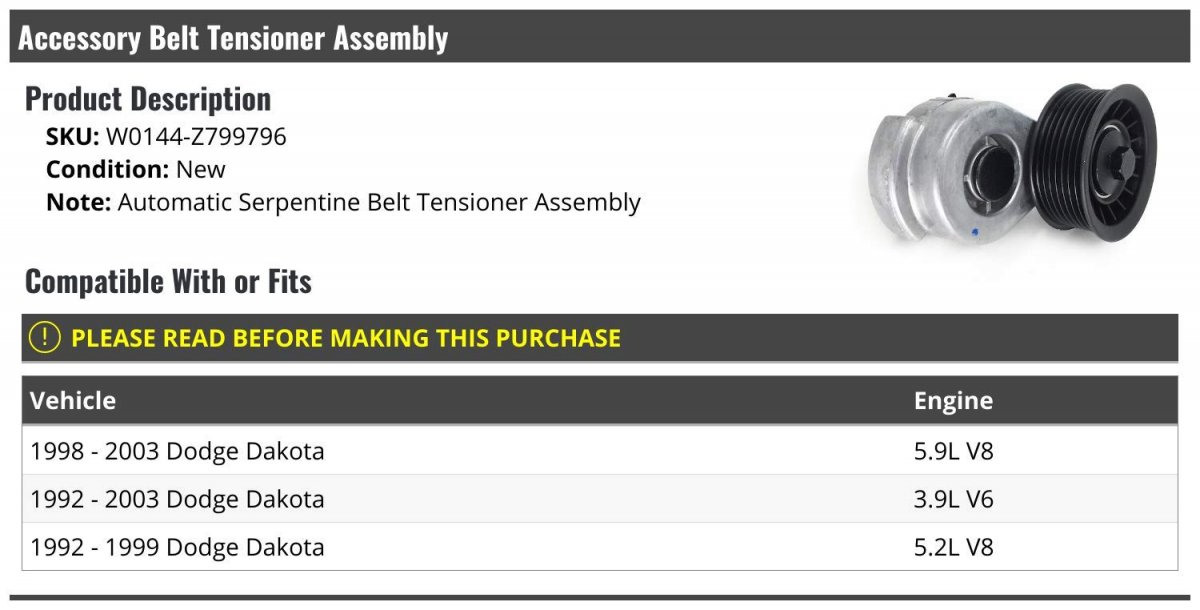
Task: Click the Engine column header
Action: click(953, 401)
